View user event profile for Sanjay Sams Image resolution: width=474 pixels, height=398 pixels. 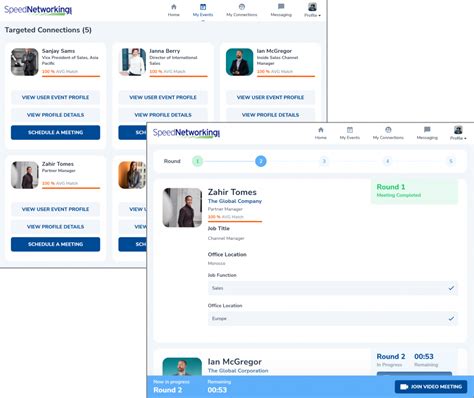coord(55,97)
